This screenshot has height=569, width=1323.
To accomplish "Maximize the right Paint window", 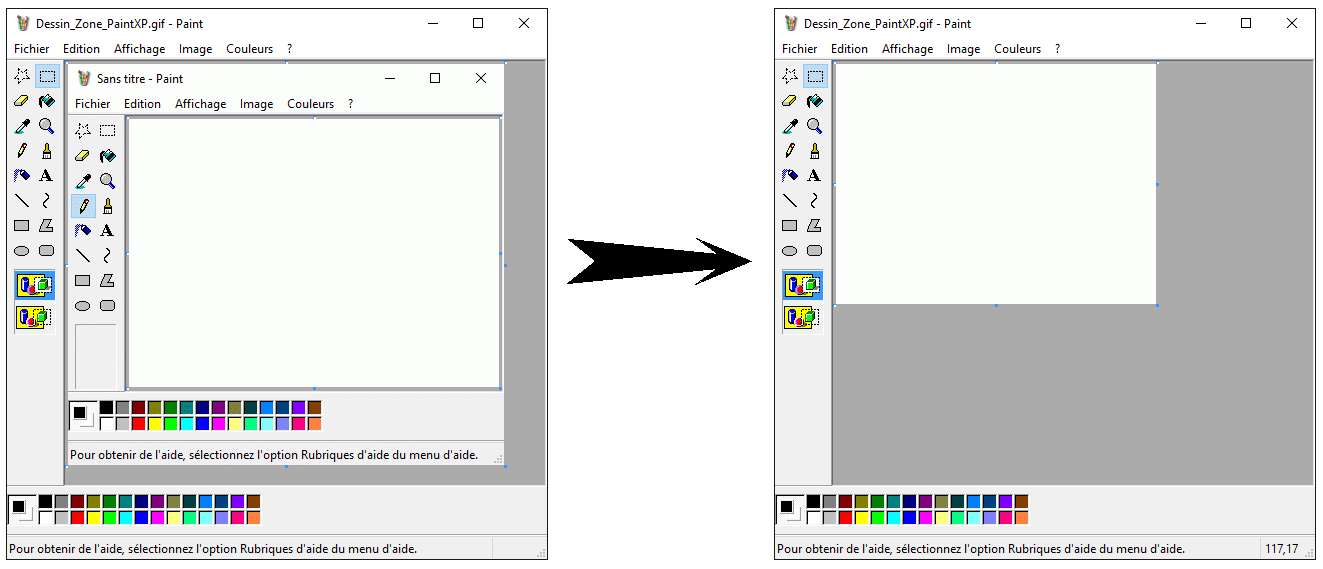I will pos(1246,23).
